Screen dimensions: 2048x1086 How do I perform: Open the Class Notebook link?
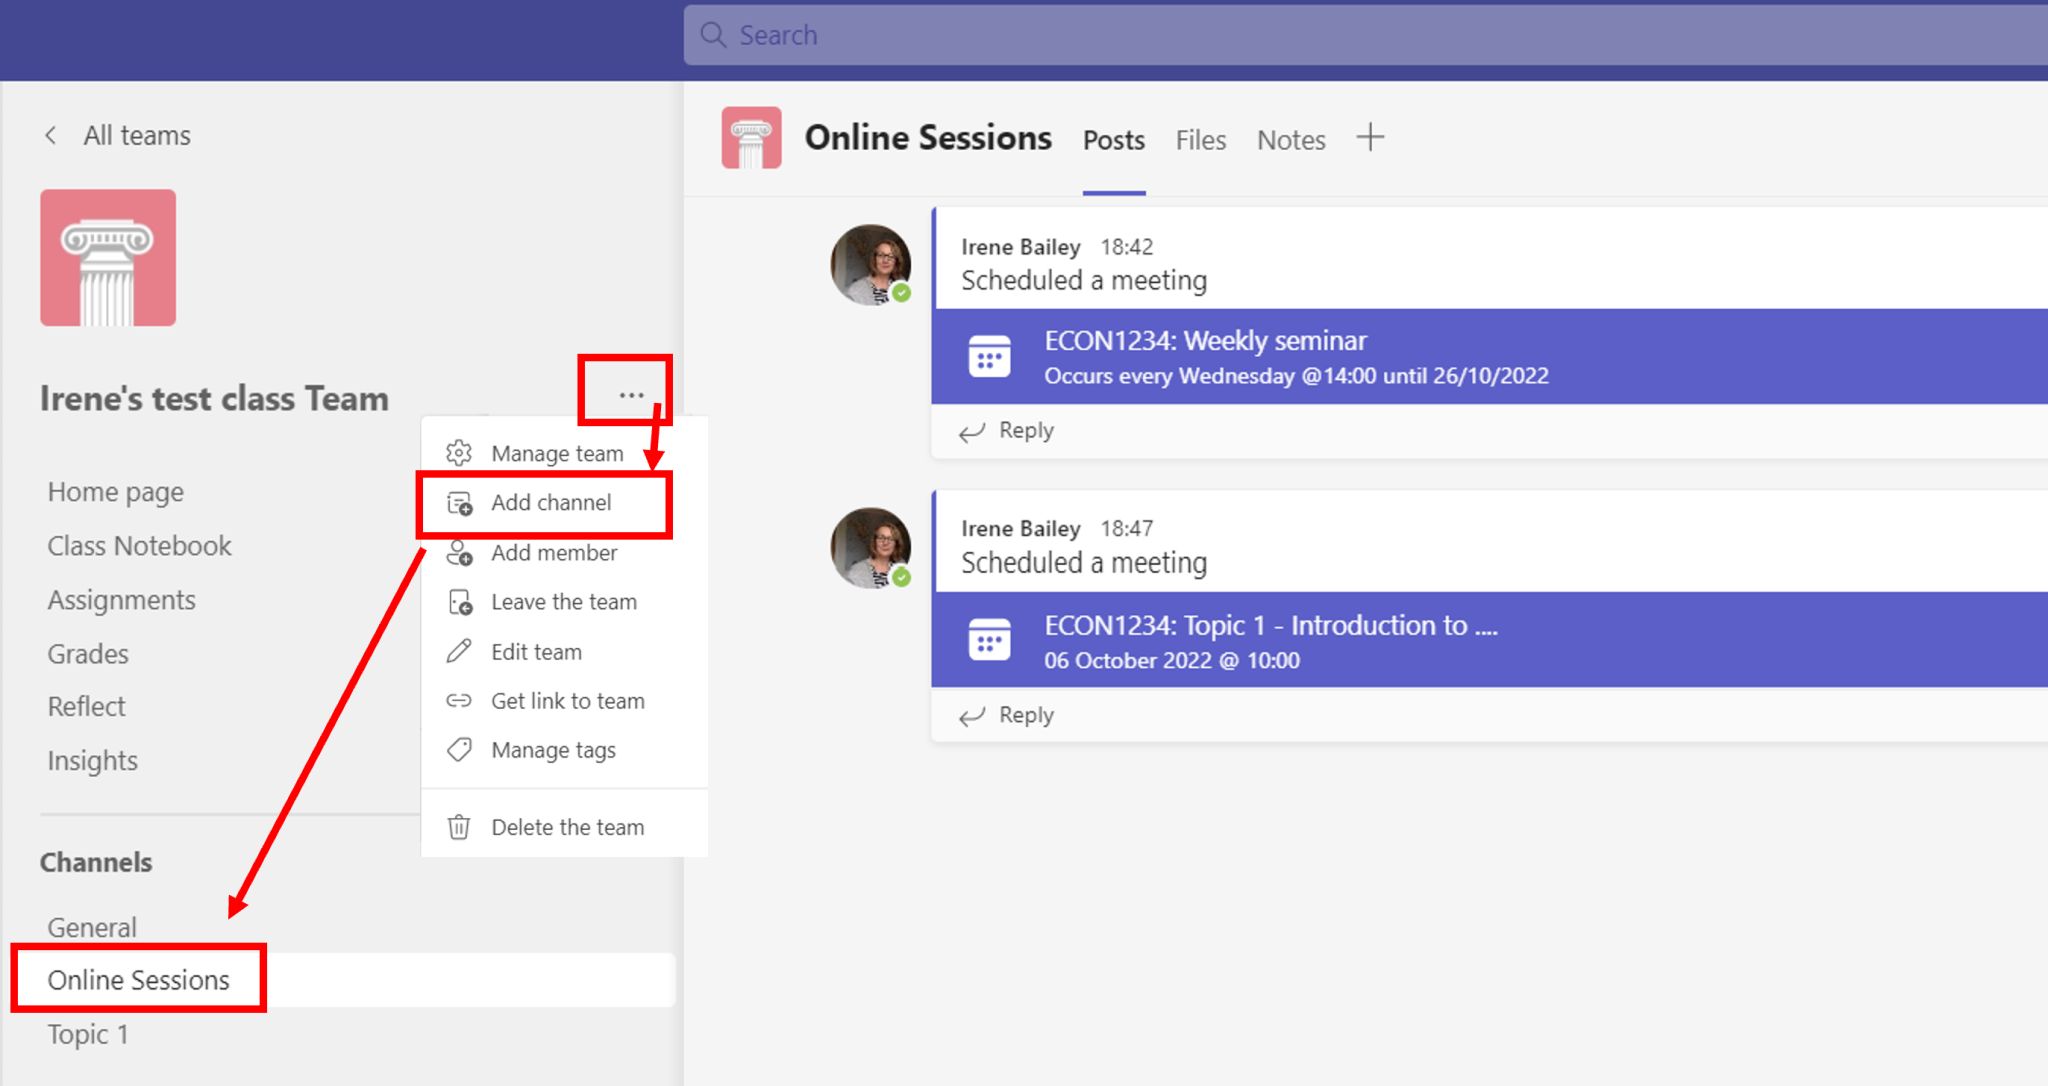point(139,546)
